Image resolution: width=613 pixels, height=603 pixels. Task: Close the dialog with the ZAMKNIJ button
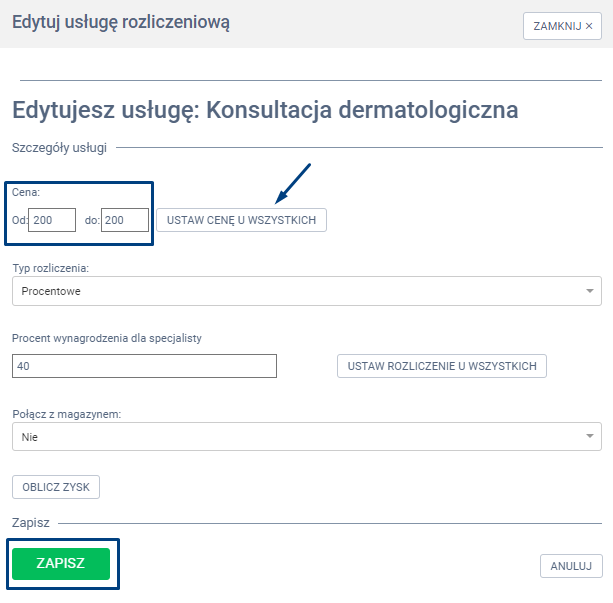562,26
